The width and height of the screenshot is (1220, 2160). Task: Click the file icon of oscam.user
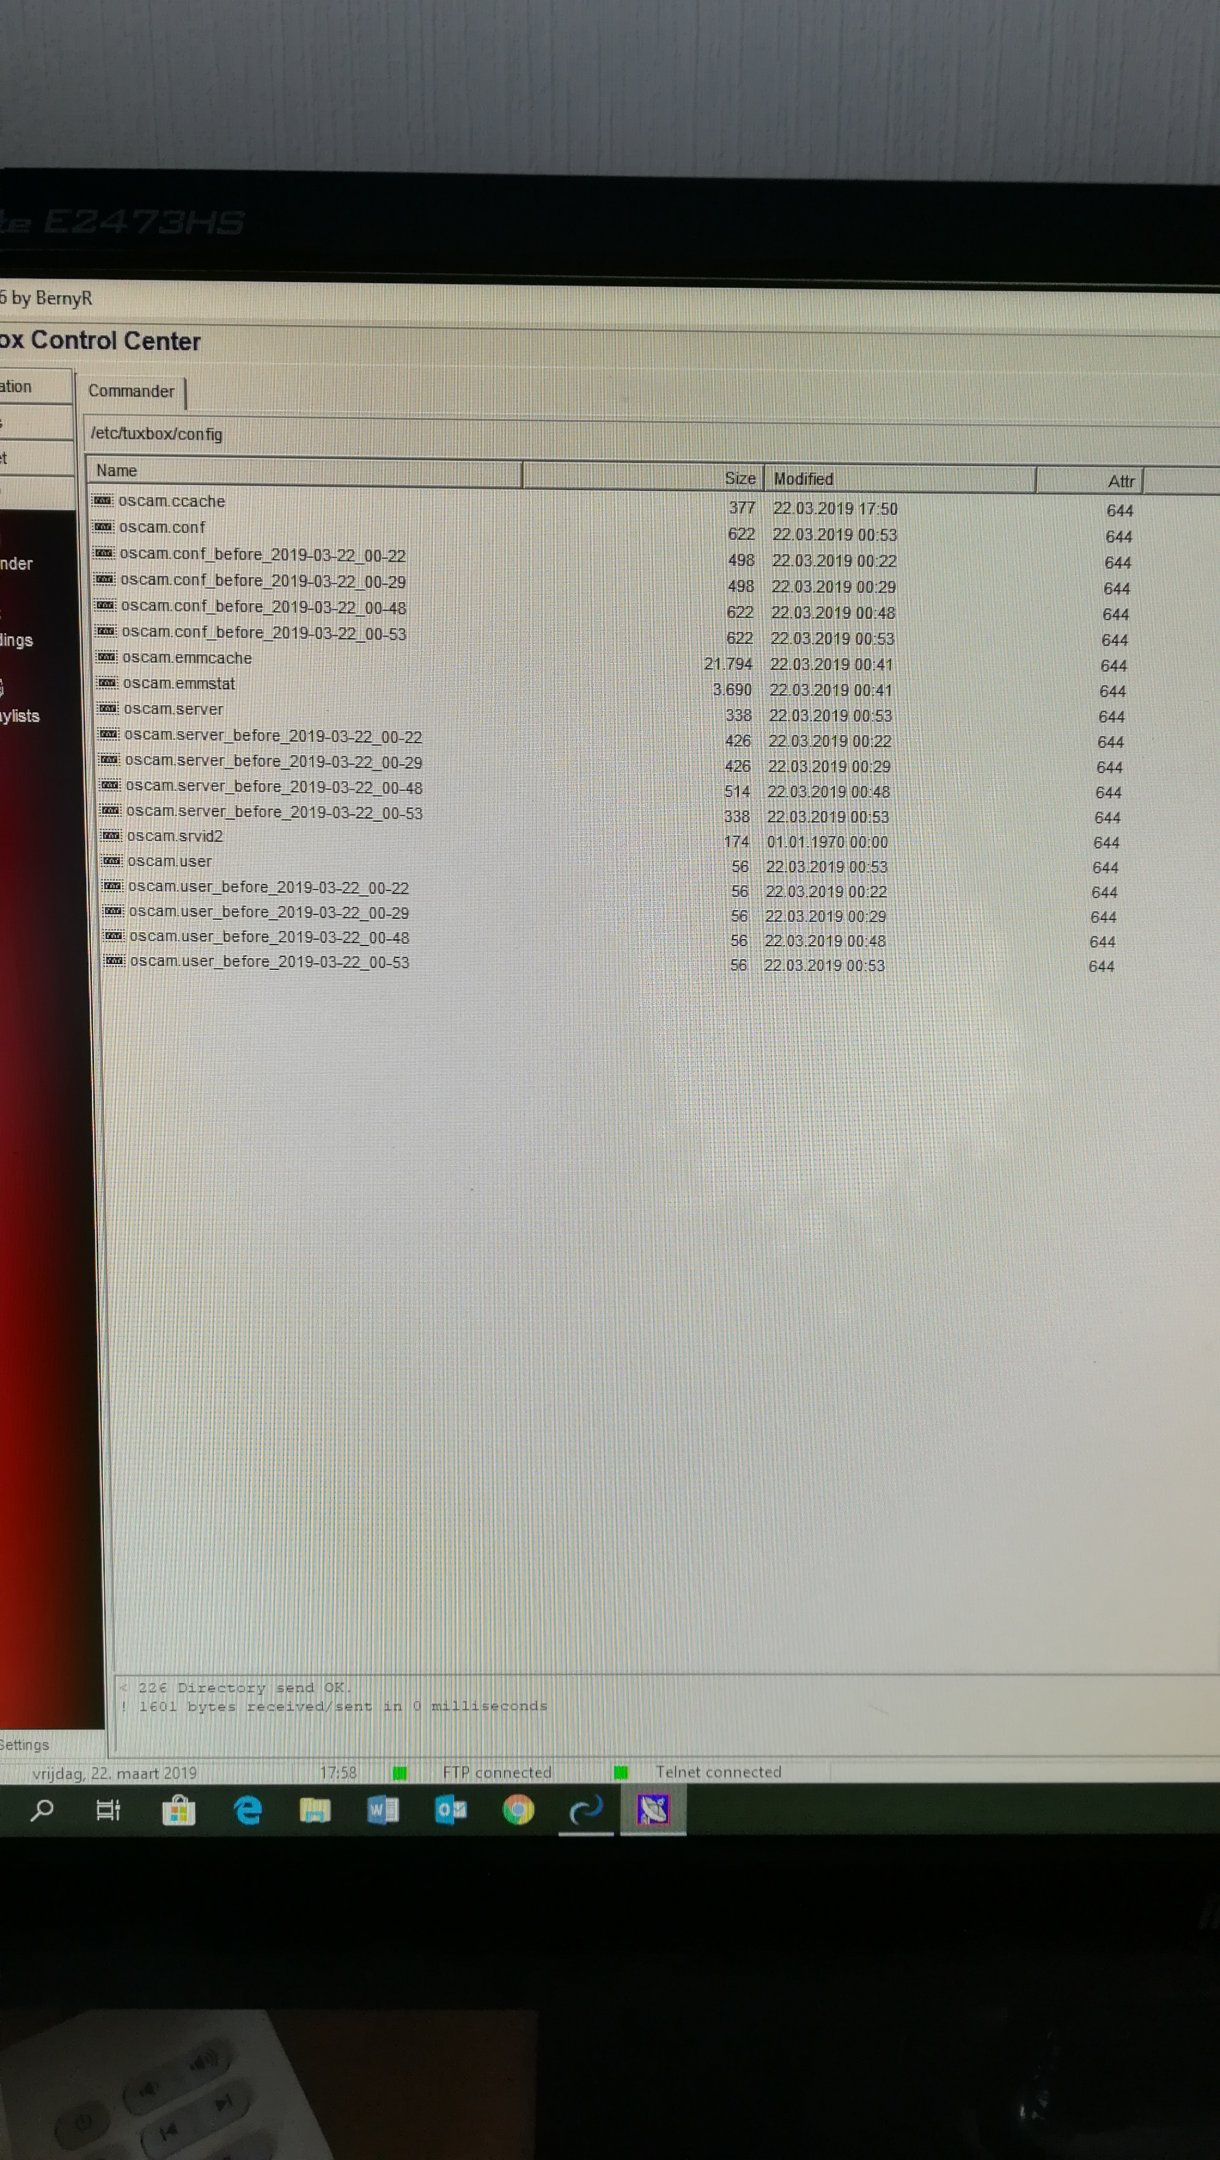(112, 860)
